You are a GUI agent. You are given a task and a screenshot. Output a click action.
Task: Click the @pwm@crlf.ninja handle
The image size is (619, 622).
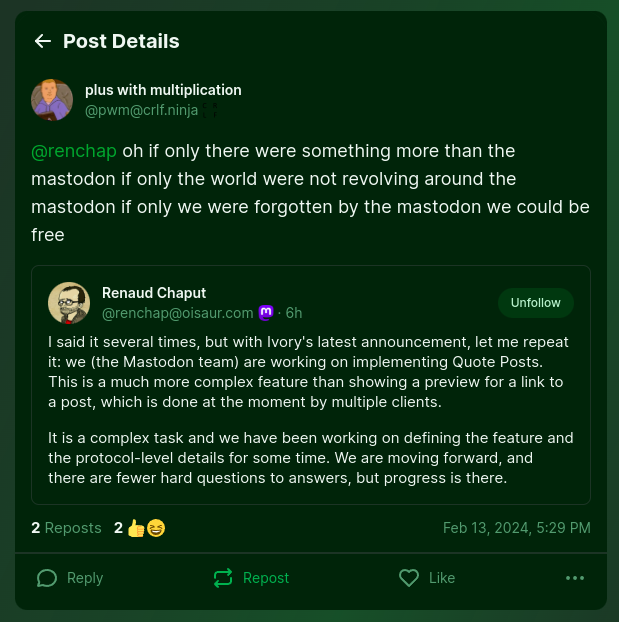click(141, 110)
